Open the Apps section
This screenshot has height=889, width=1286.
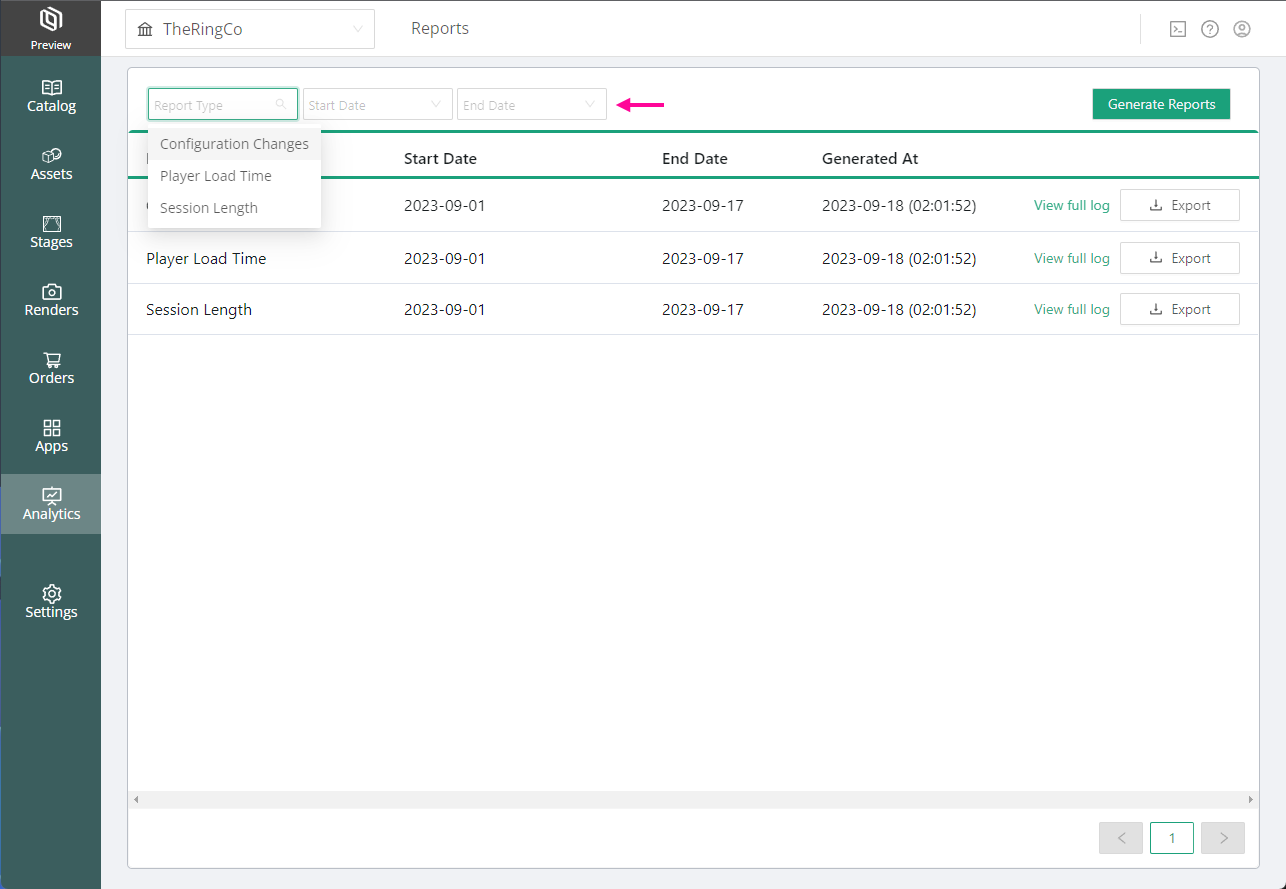point(51,436)
